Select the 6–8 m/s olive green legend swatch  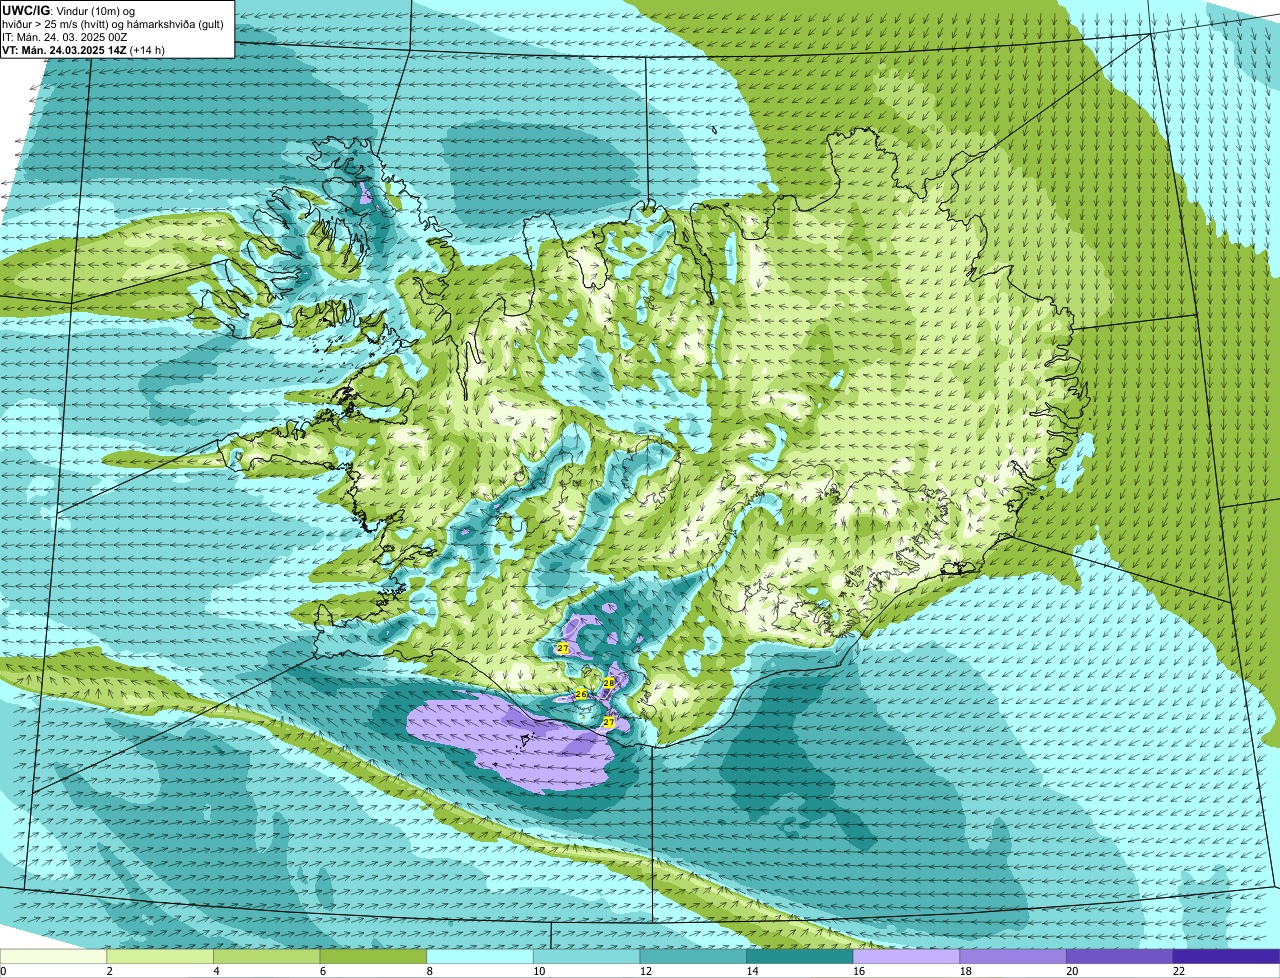pos(373,957)
